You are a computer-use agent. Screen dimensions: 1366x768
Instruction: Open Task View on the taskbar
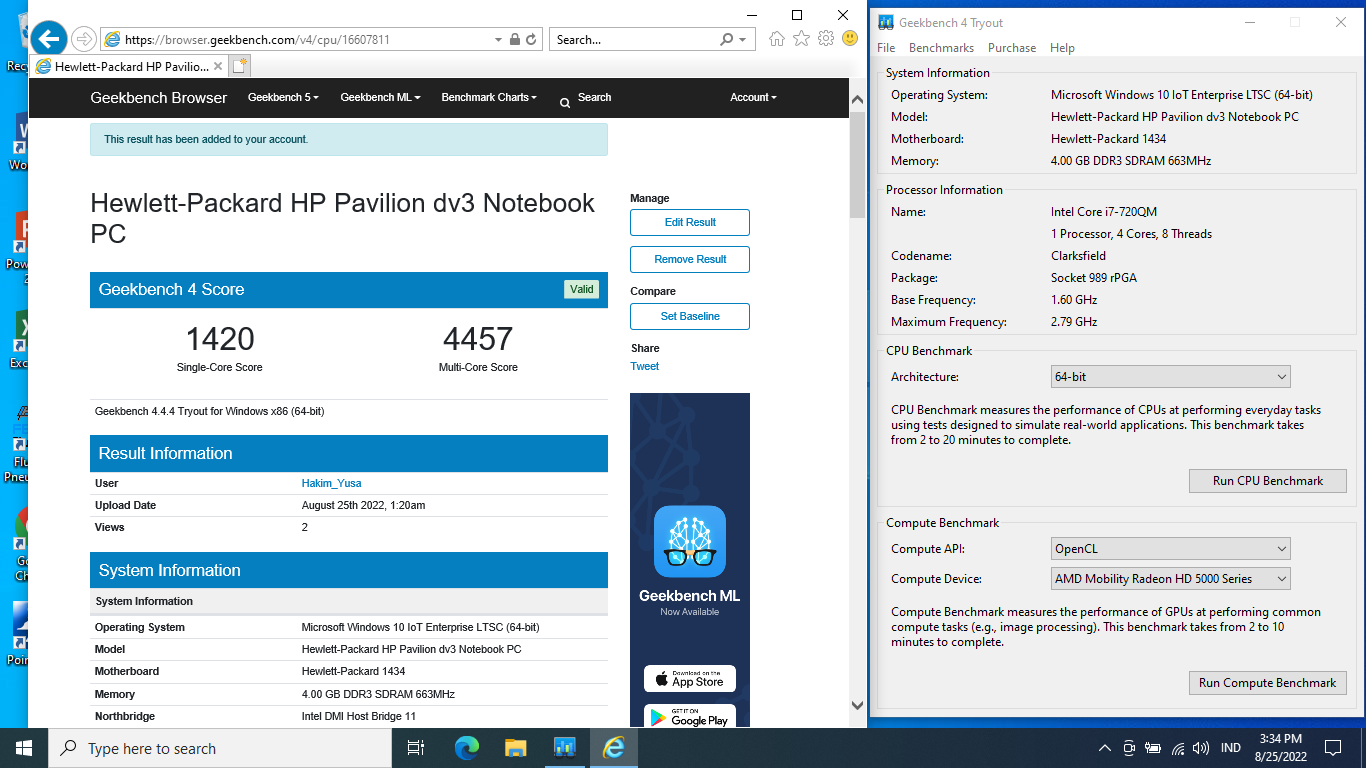pos(417,748)
